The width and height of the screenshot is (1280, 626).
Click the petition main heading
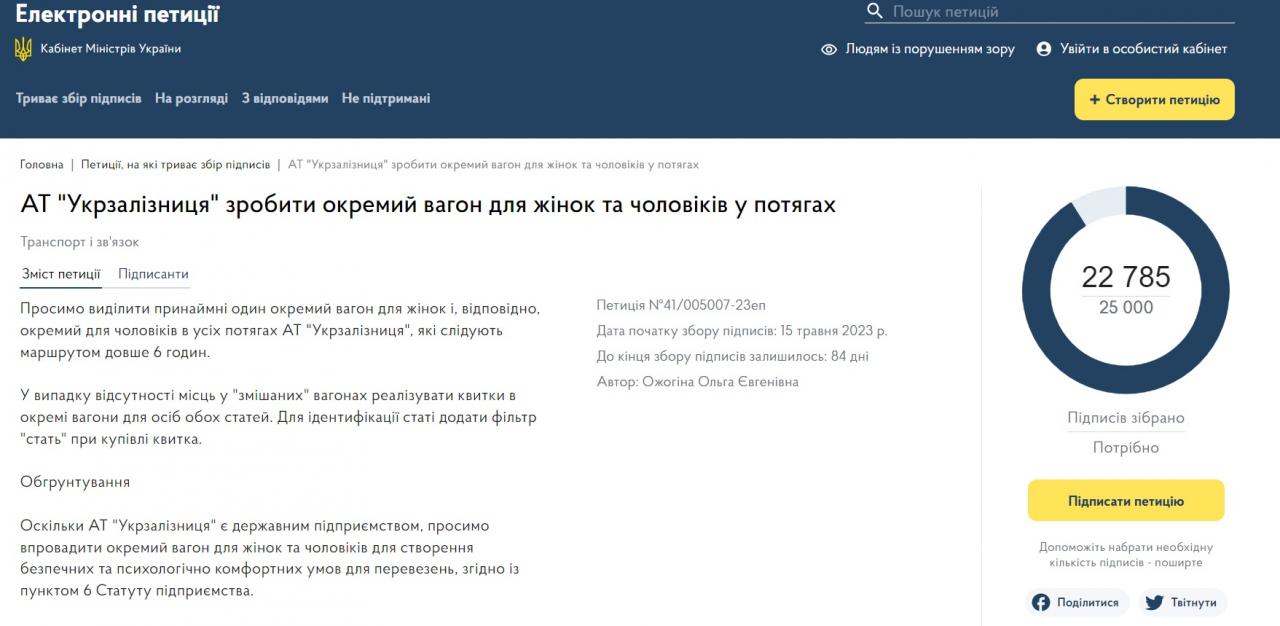click(x=428, y=205)
